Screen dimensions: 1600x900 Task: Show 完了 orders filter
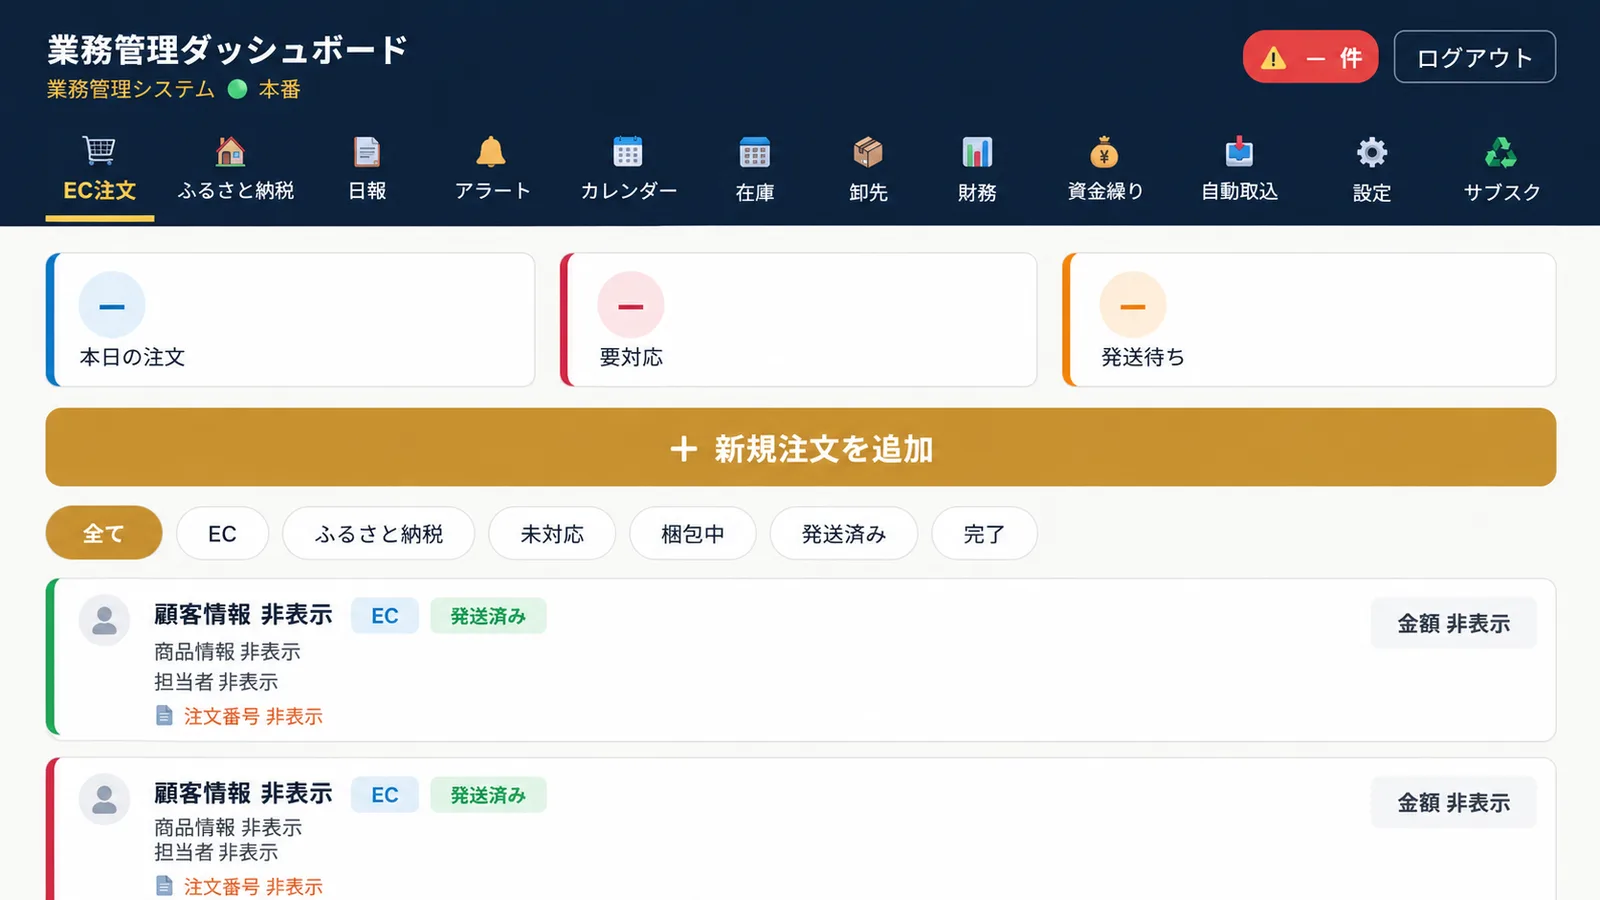coord(984,533)
